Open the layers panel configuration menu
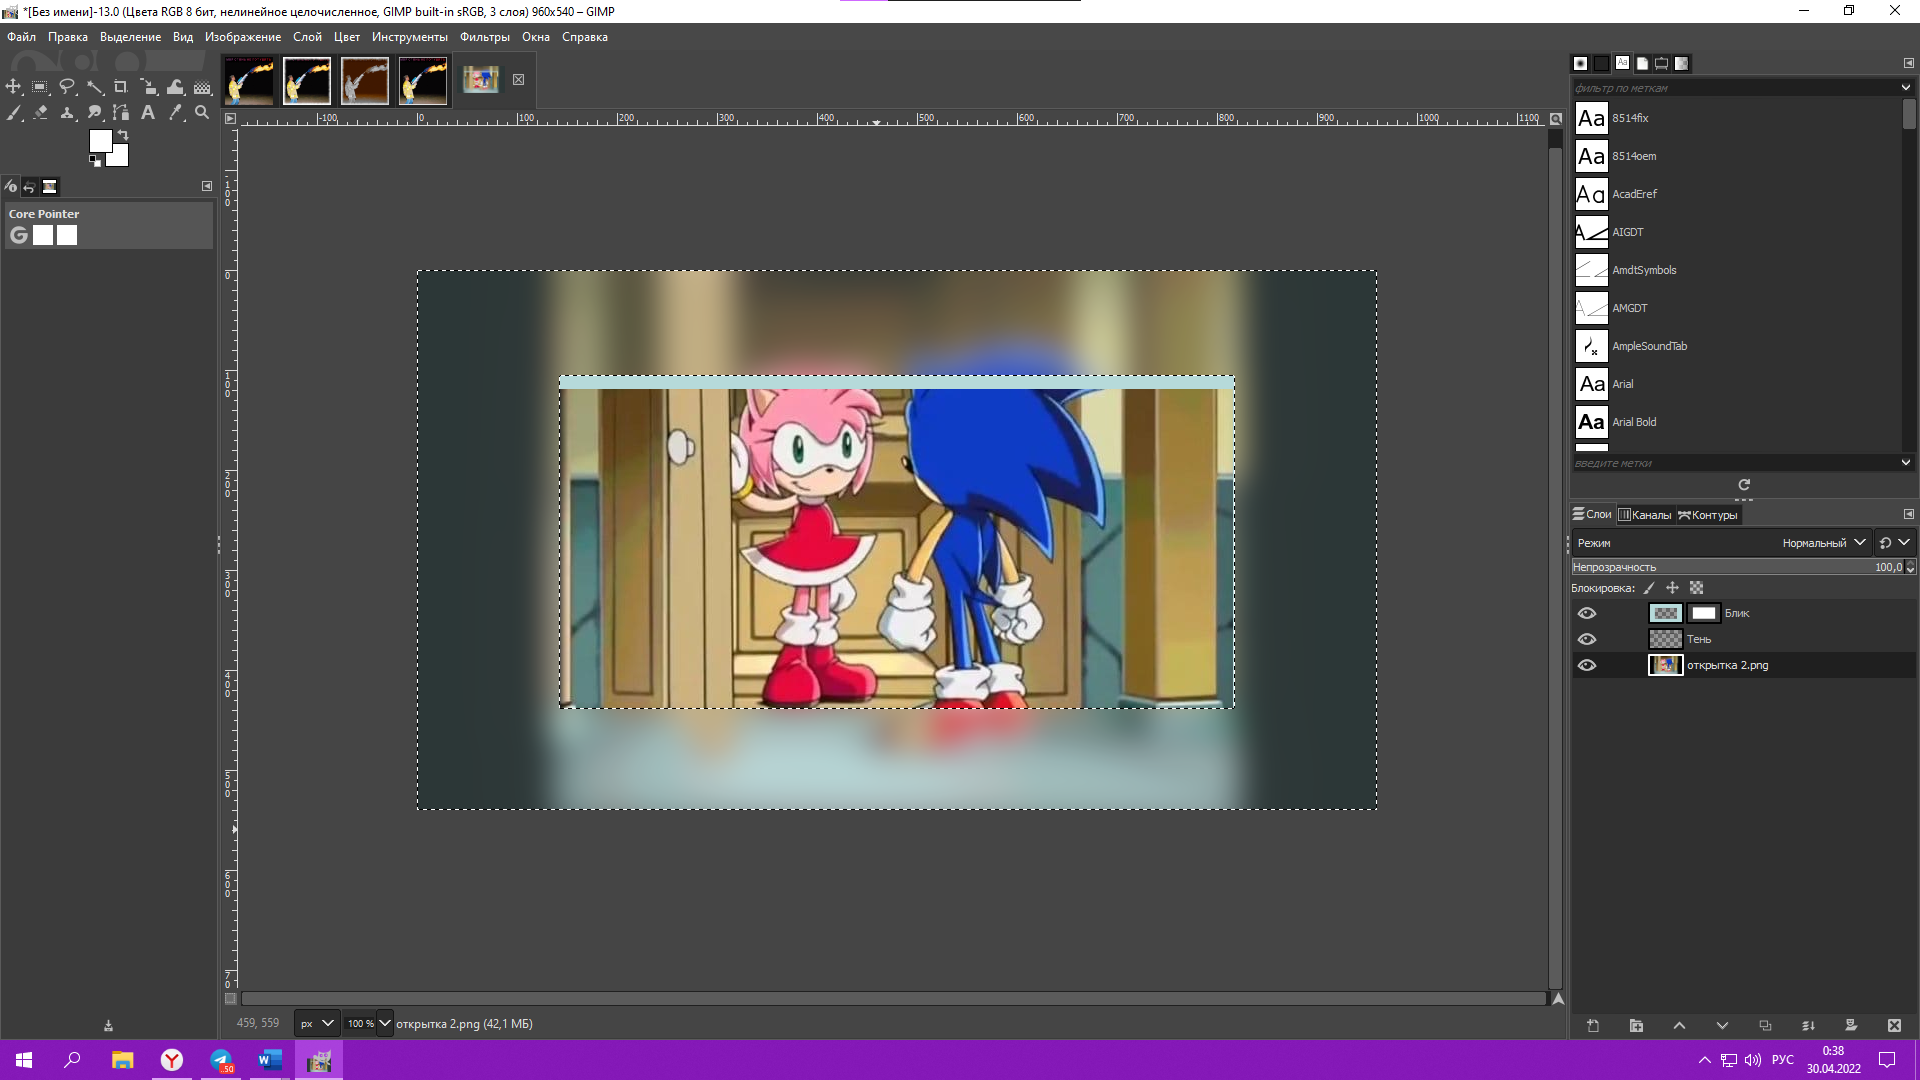 pyautogui.click(x=1908, y=514)
